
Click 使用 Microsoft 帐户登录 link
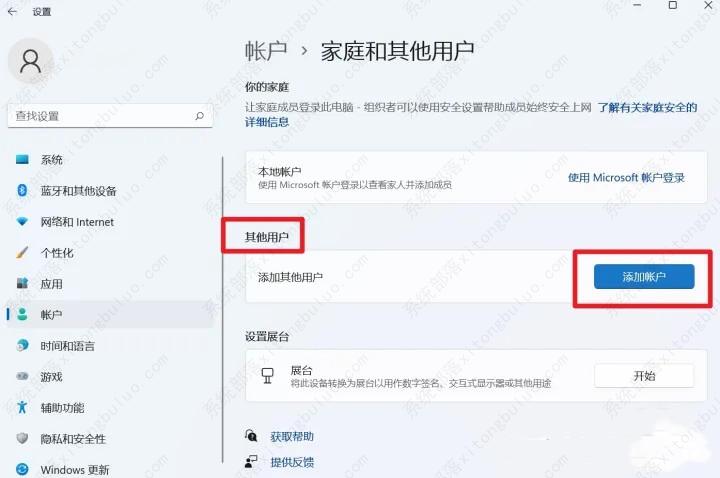coord(626,178)
